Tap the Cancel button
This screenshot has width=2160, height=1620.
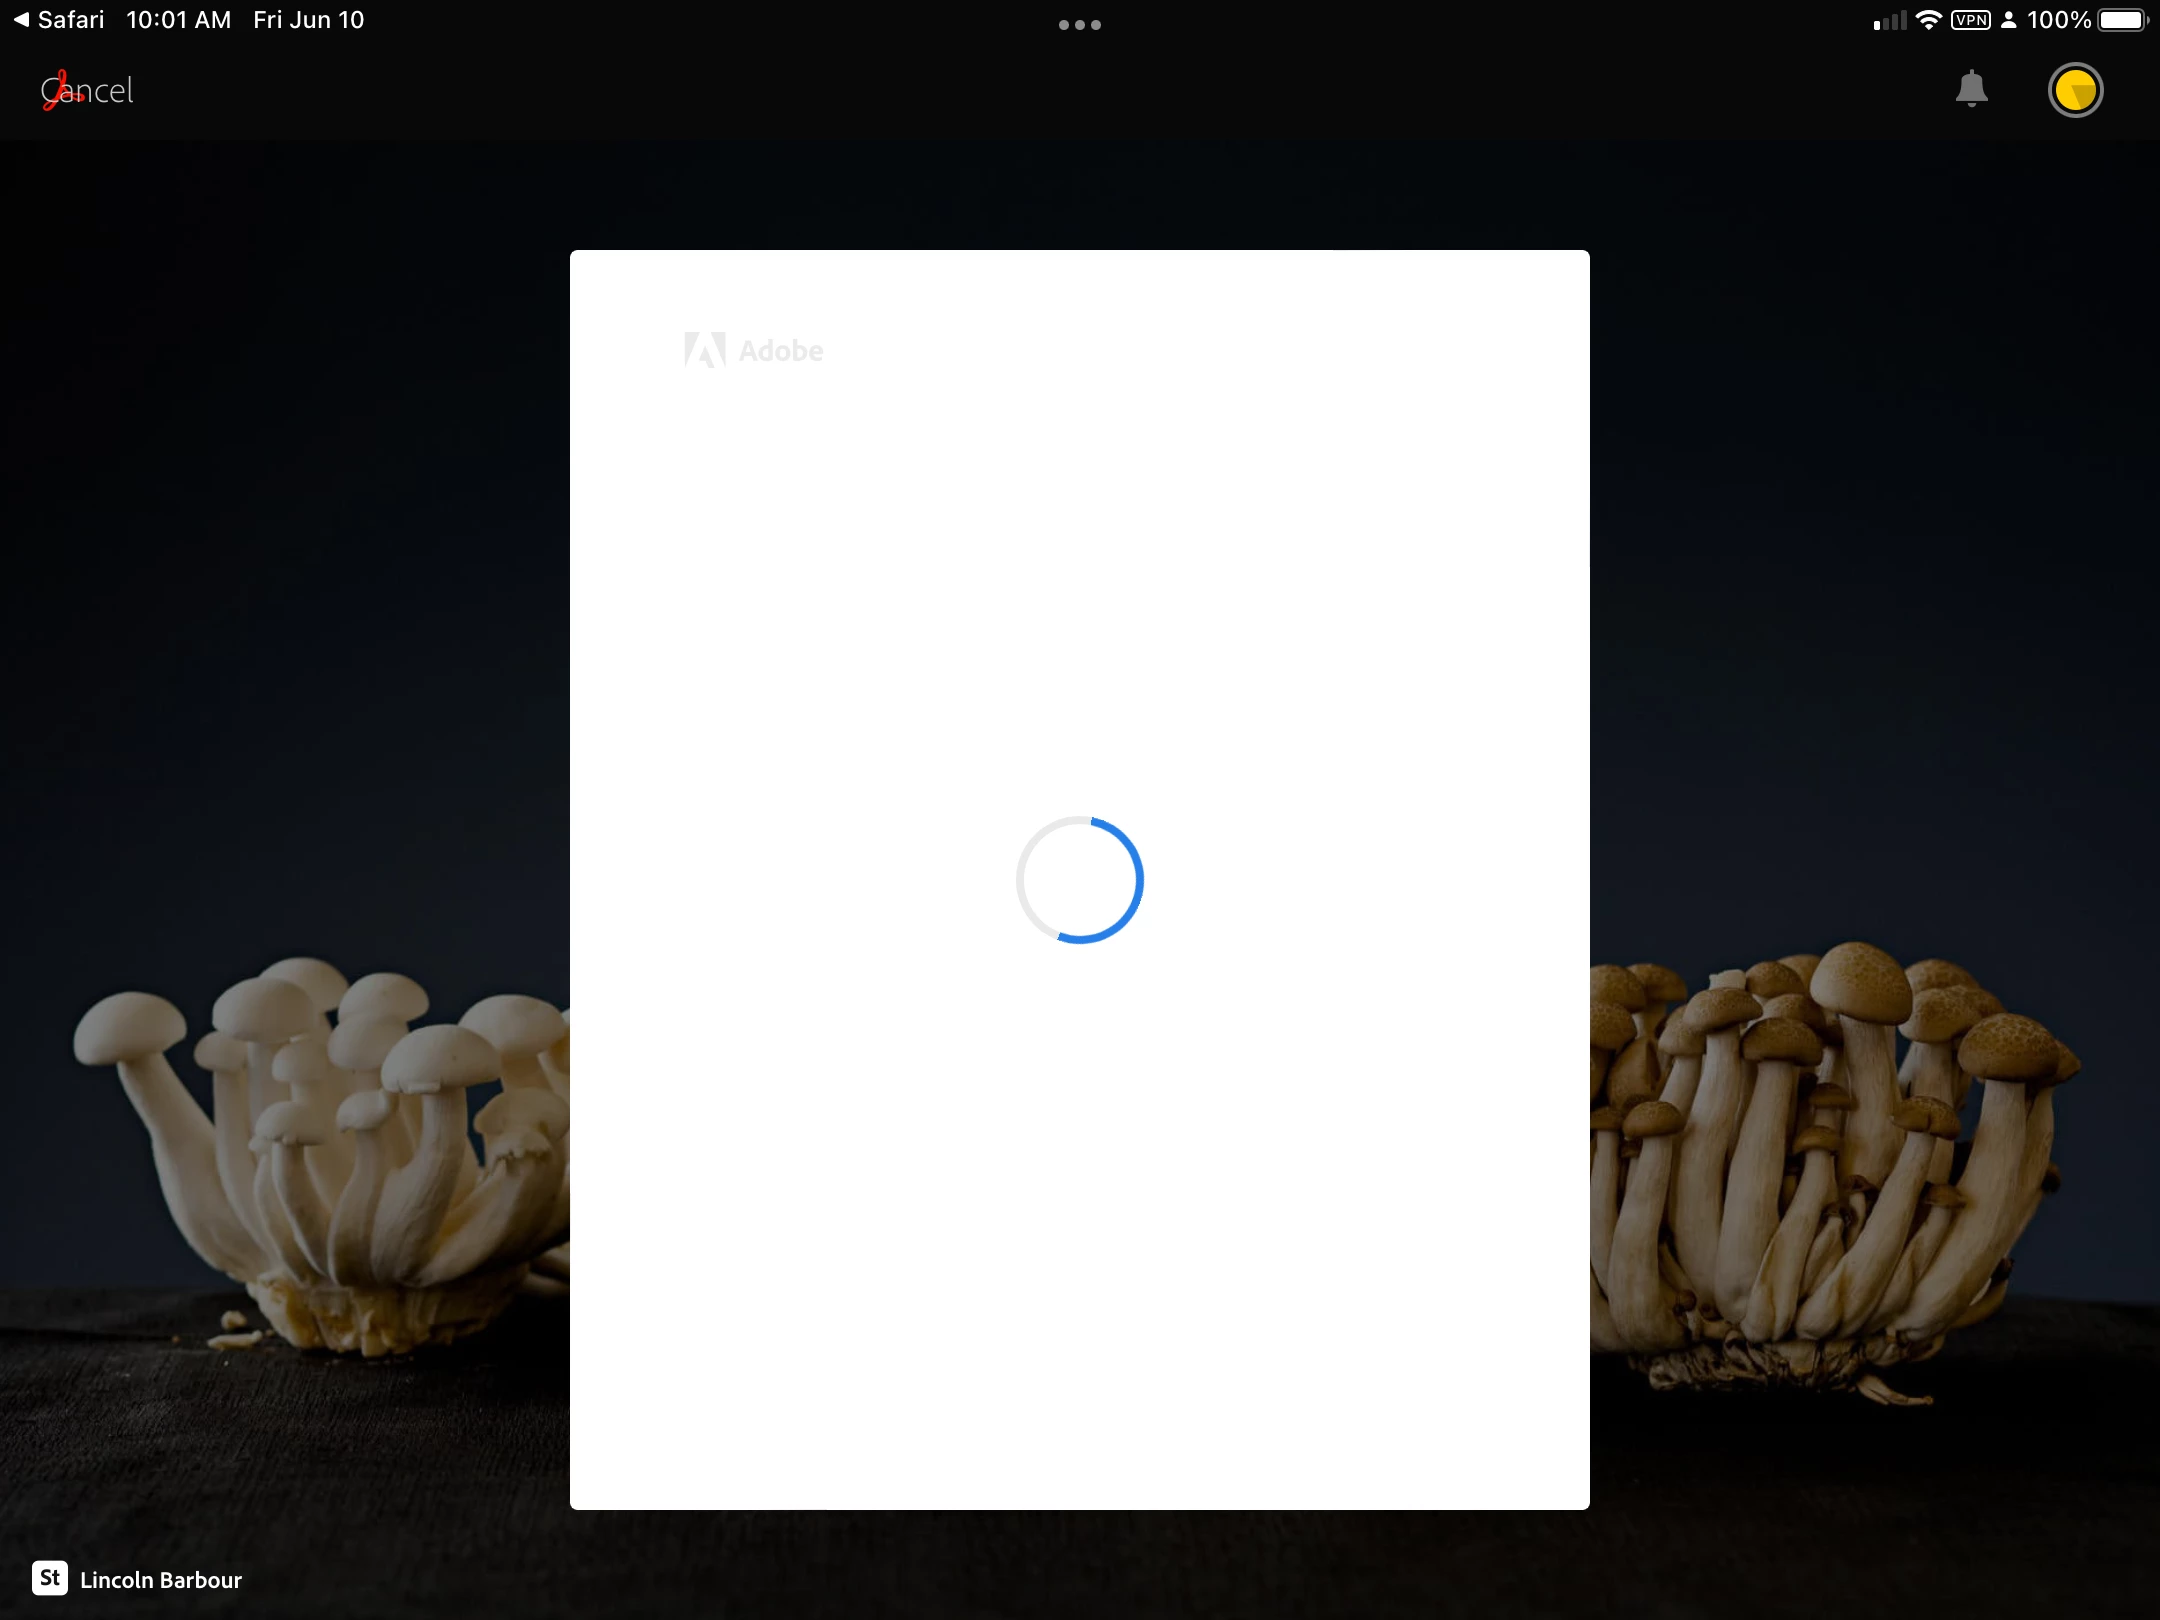click(x=96, y=91)
